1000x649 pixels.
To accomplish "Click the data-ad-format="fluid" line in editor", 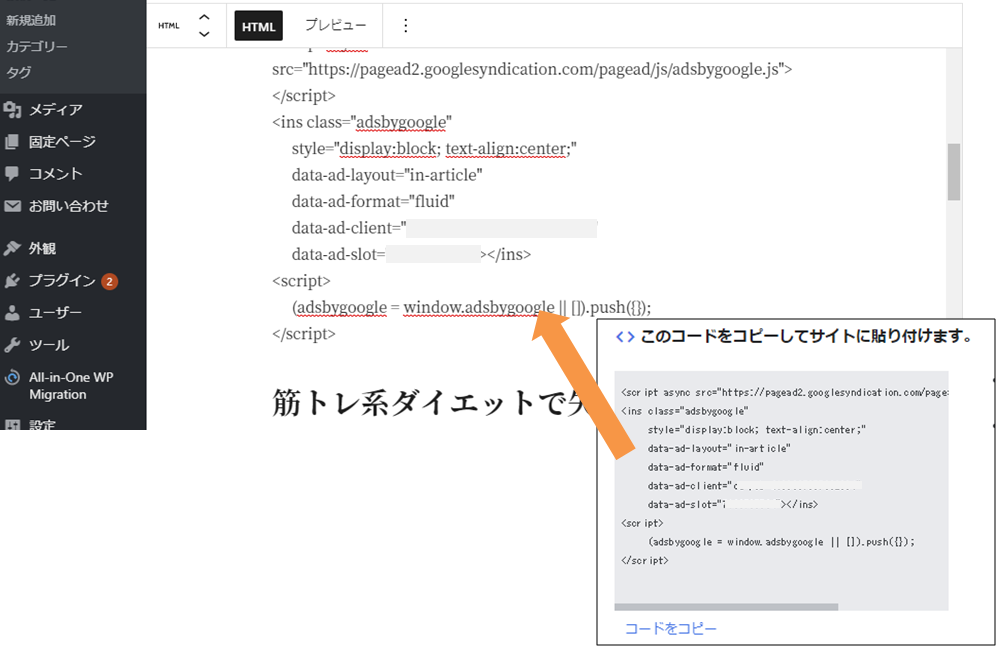I will (373, 201).
